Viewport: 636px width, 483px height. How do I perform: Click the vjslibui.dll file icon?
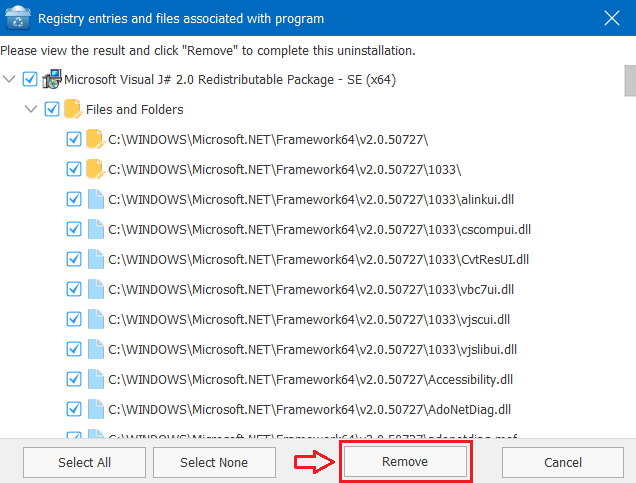point(96,349)
